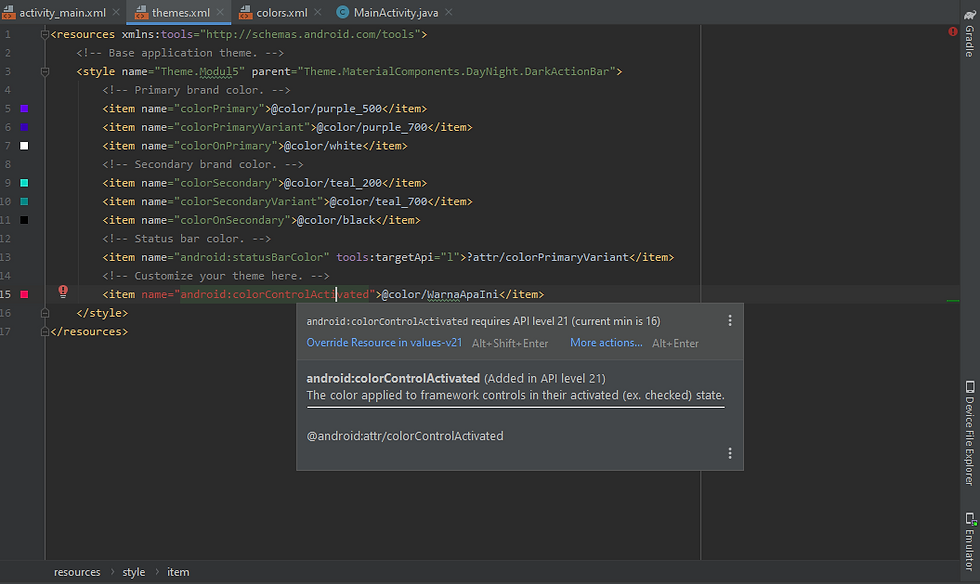Click @color/WarnaApaIni value in line 15
Screen dimensions: 980x584
(439, 294)
